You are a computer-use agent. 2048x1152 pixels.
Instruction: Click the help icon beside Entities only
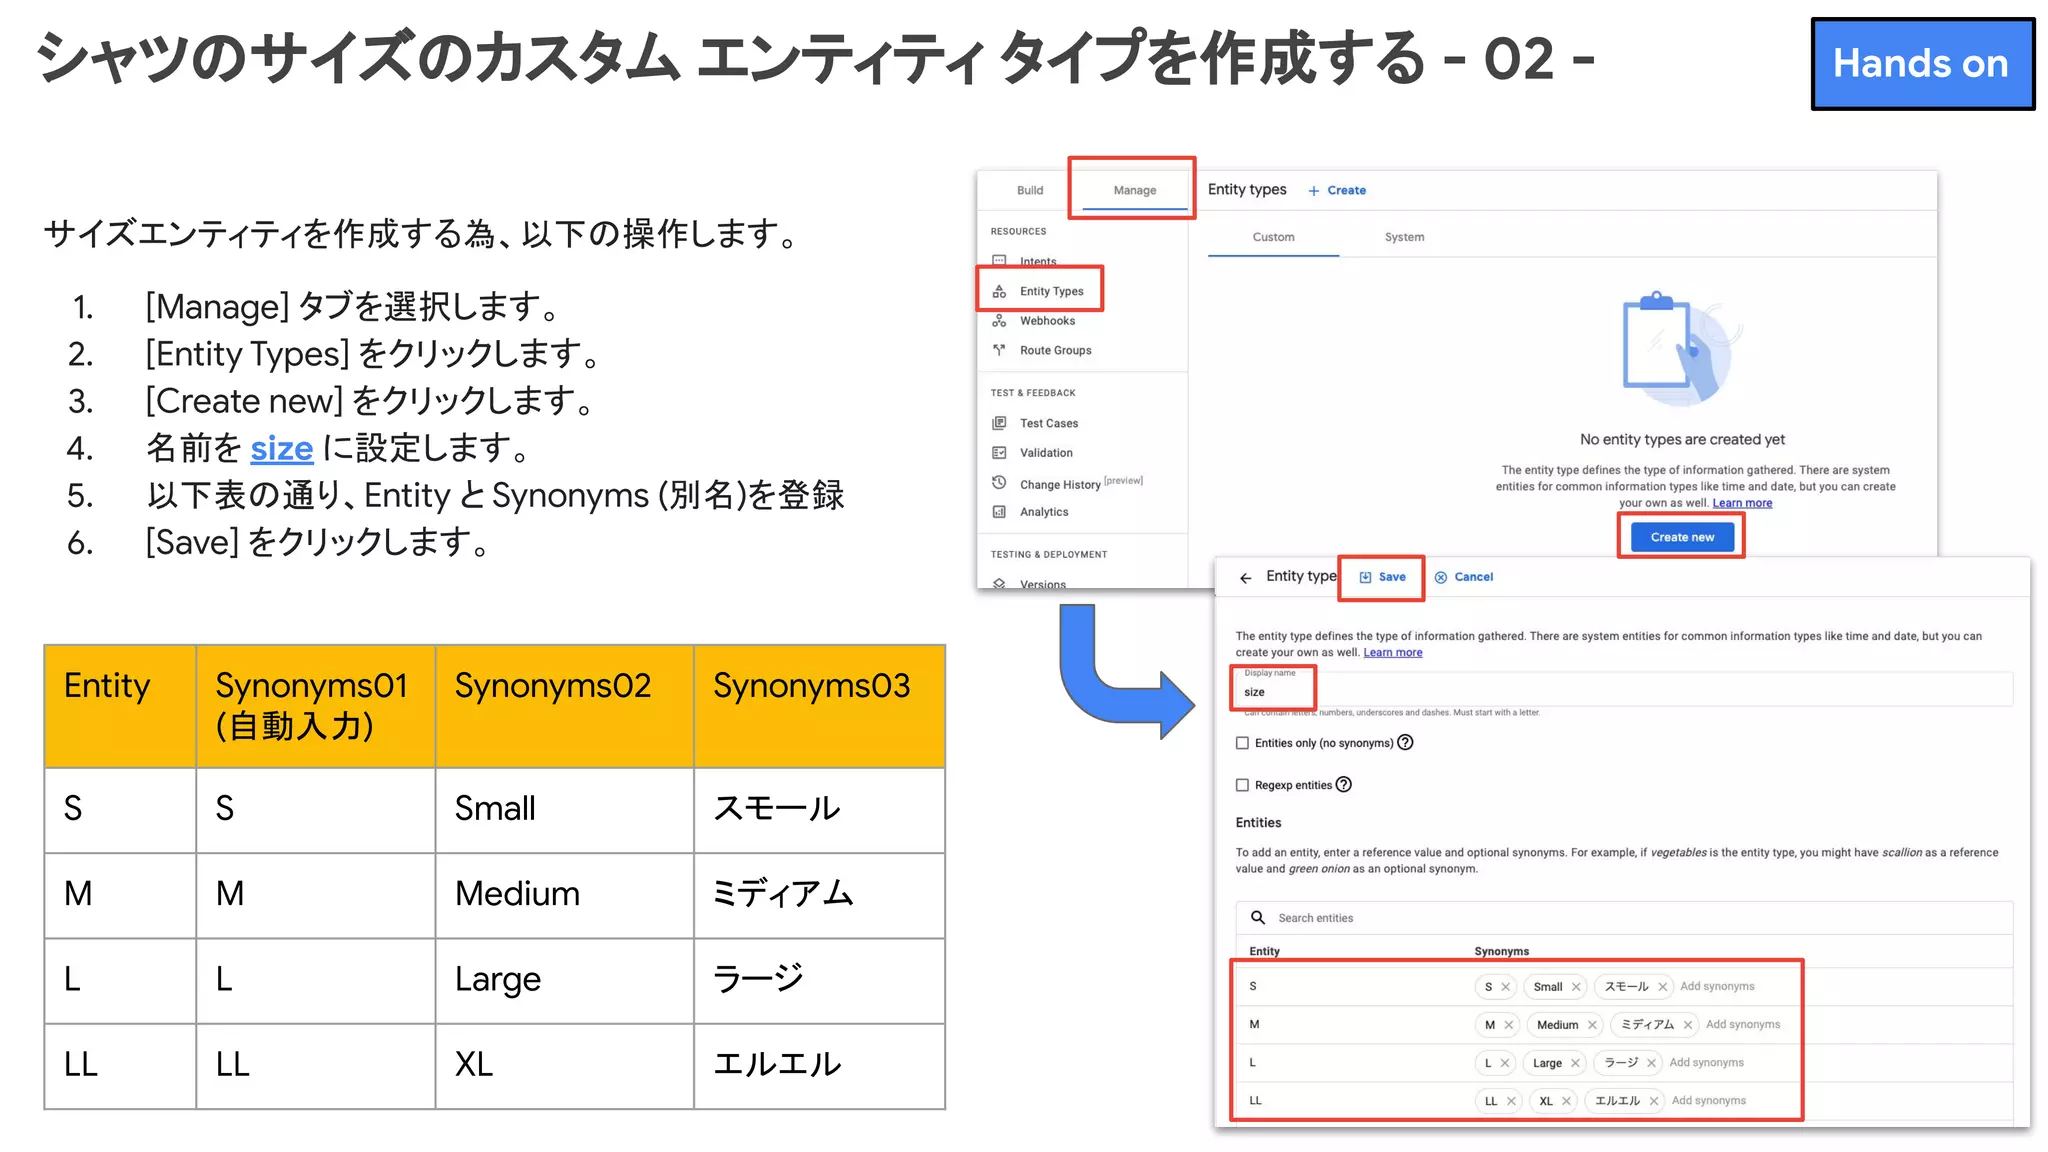1405,743
